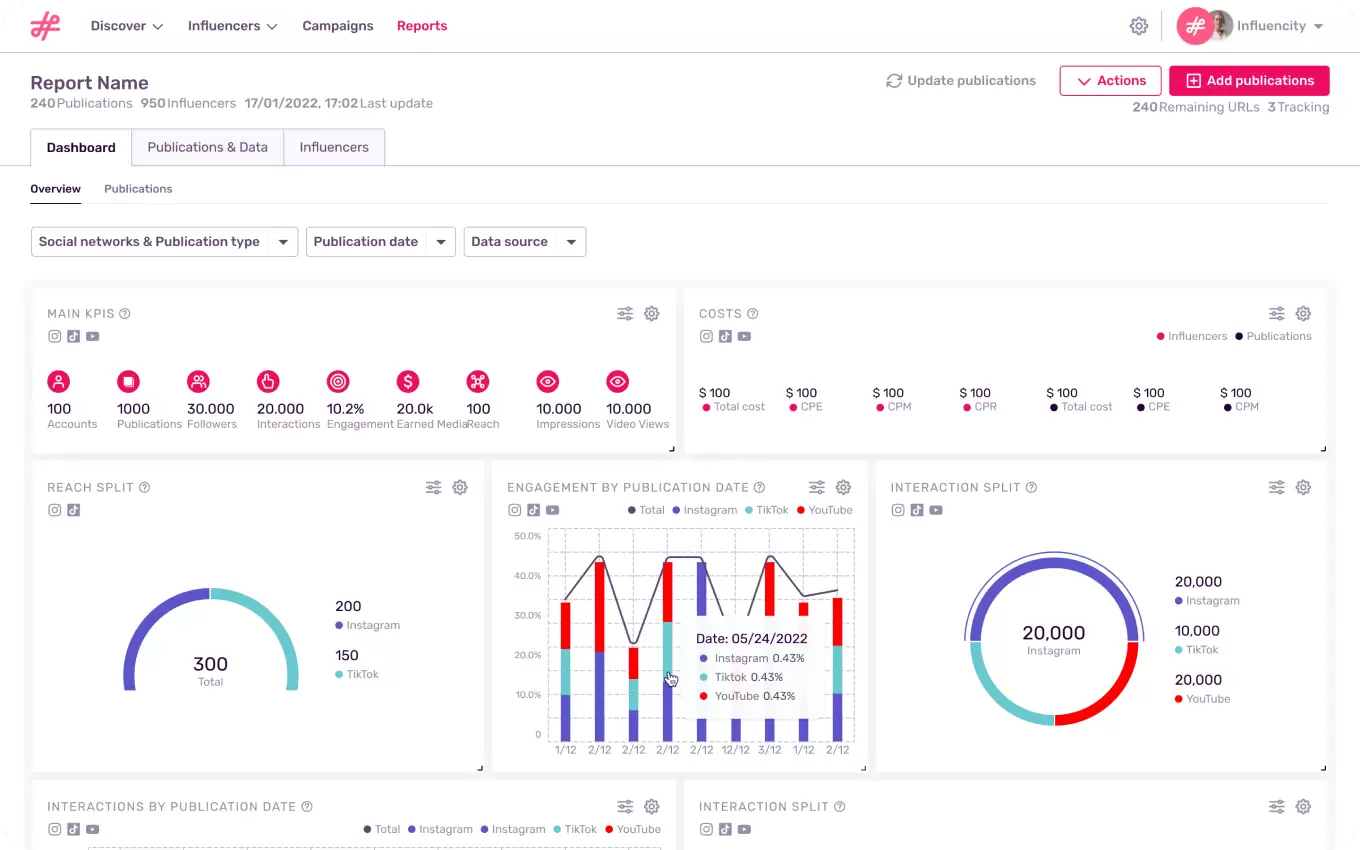Image resolution: width=1360 pixels, height=850 pixels.
Task: Click the Add publications button
Action: (1249, 80)
